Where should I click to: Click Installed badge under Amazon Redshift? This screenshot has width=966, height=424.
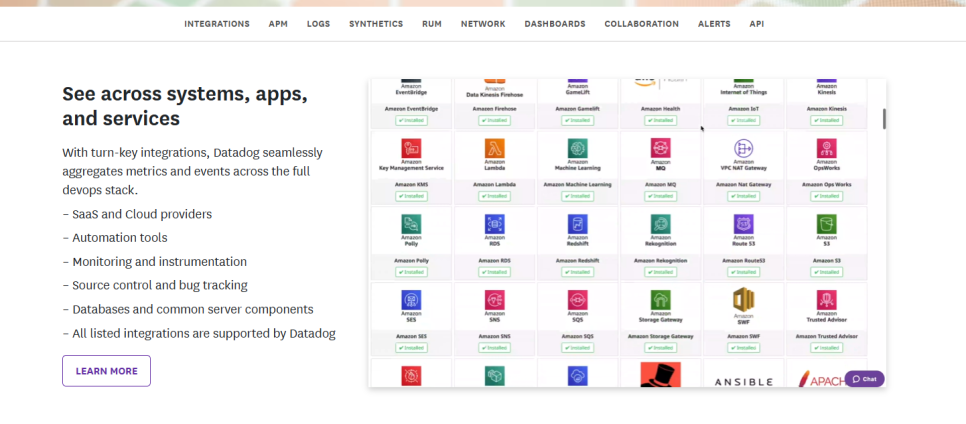[577, 272]
